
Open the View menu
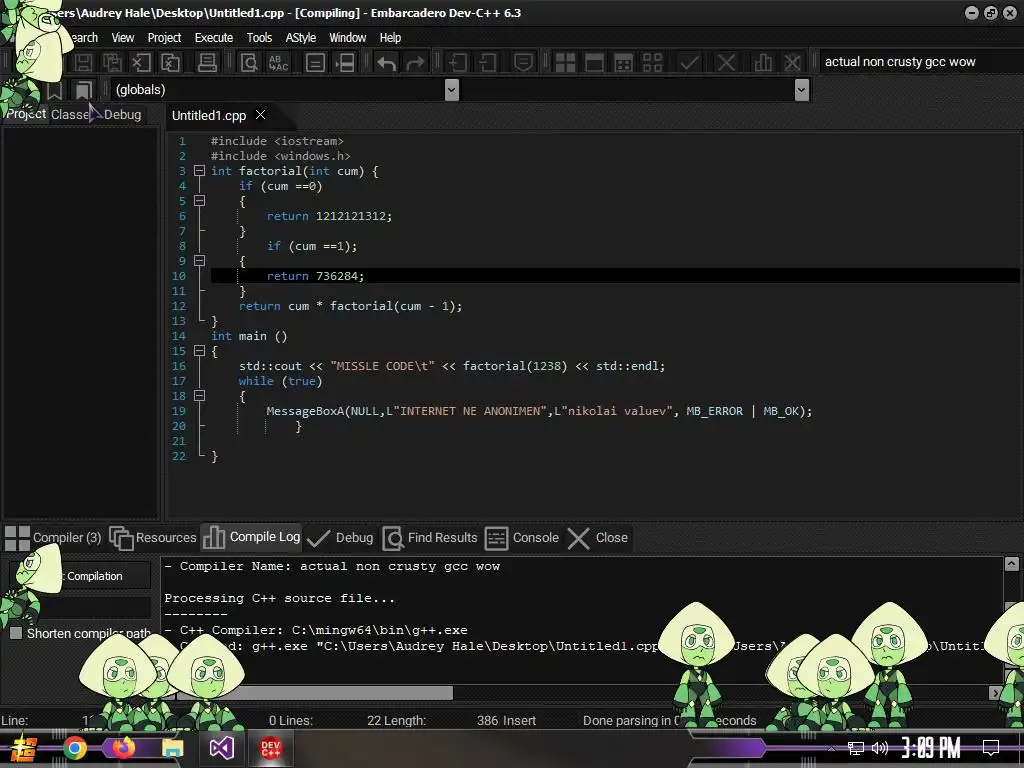click(x=122, y=38)
